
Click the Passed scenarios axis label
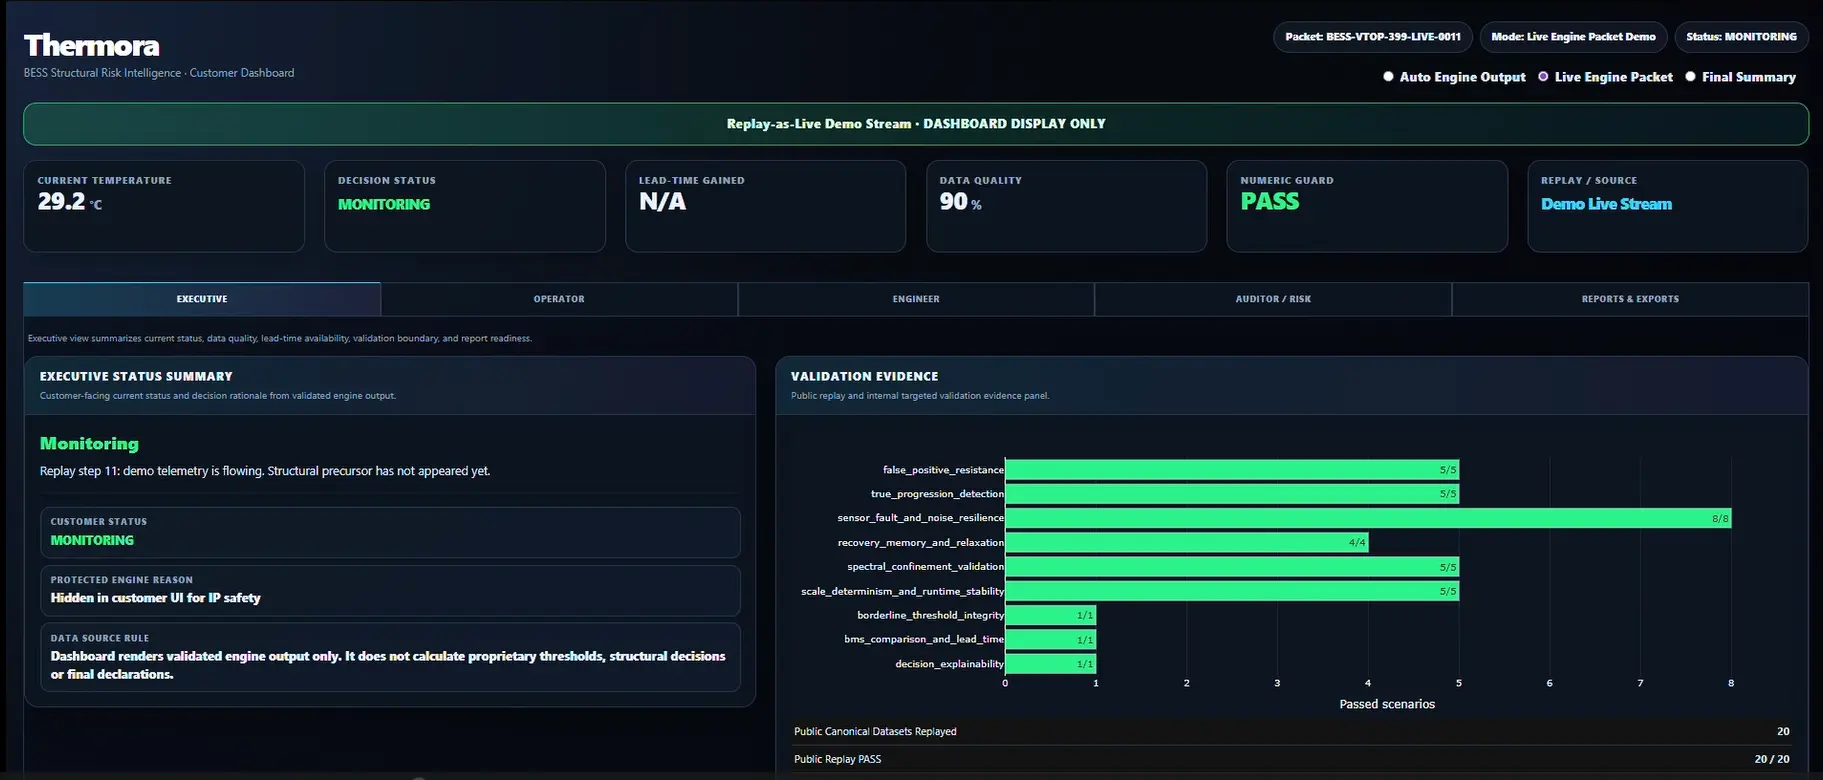[x=1387, y=704]
